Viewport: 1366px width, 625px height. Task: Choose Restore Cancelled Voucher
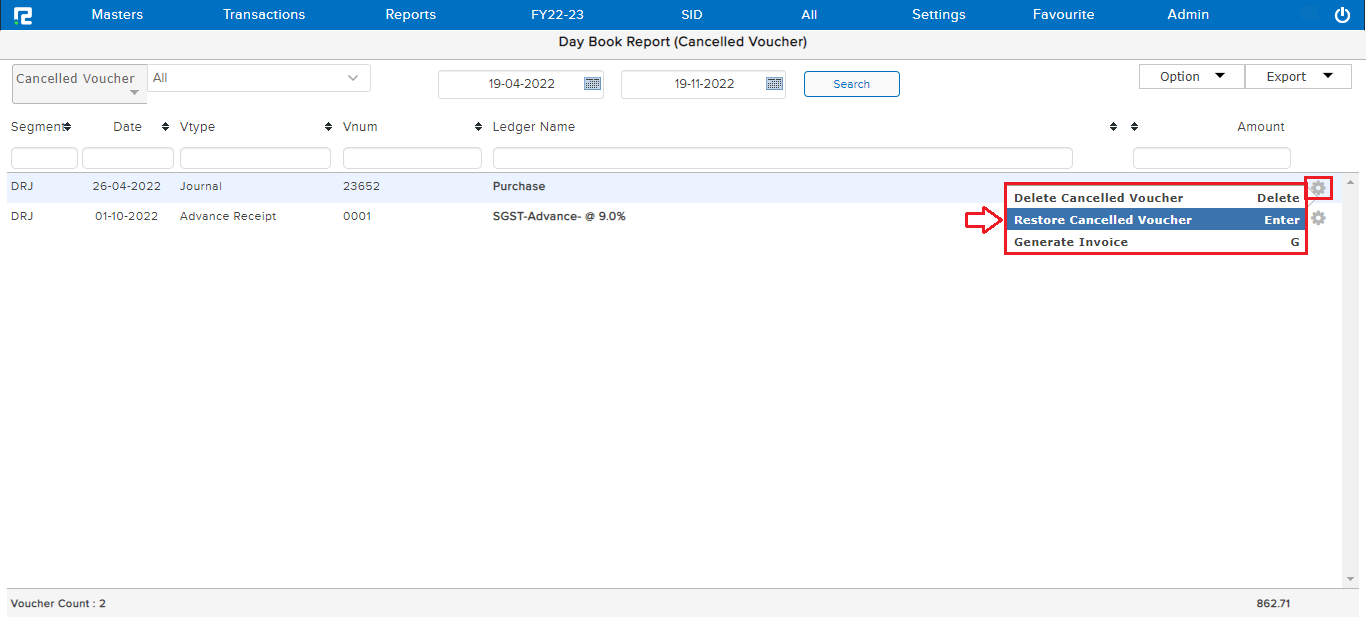(1100, 219)
